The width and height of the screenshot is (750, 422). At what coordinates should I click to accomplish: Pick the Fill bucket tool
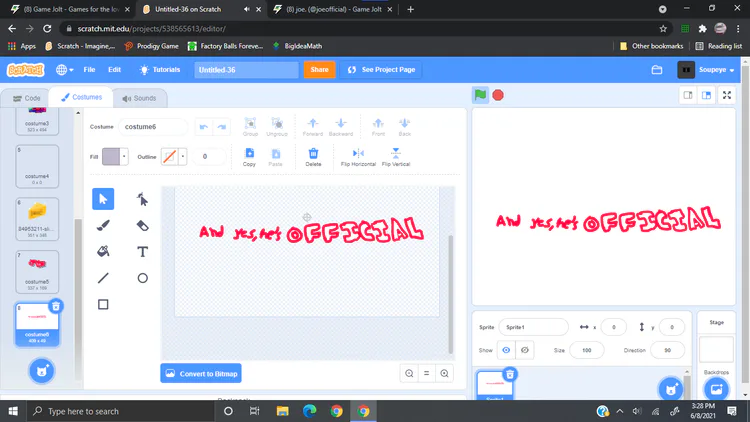(x=103, y=252)
